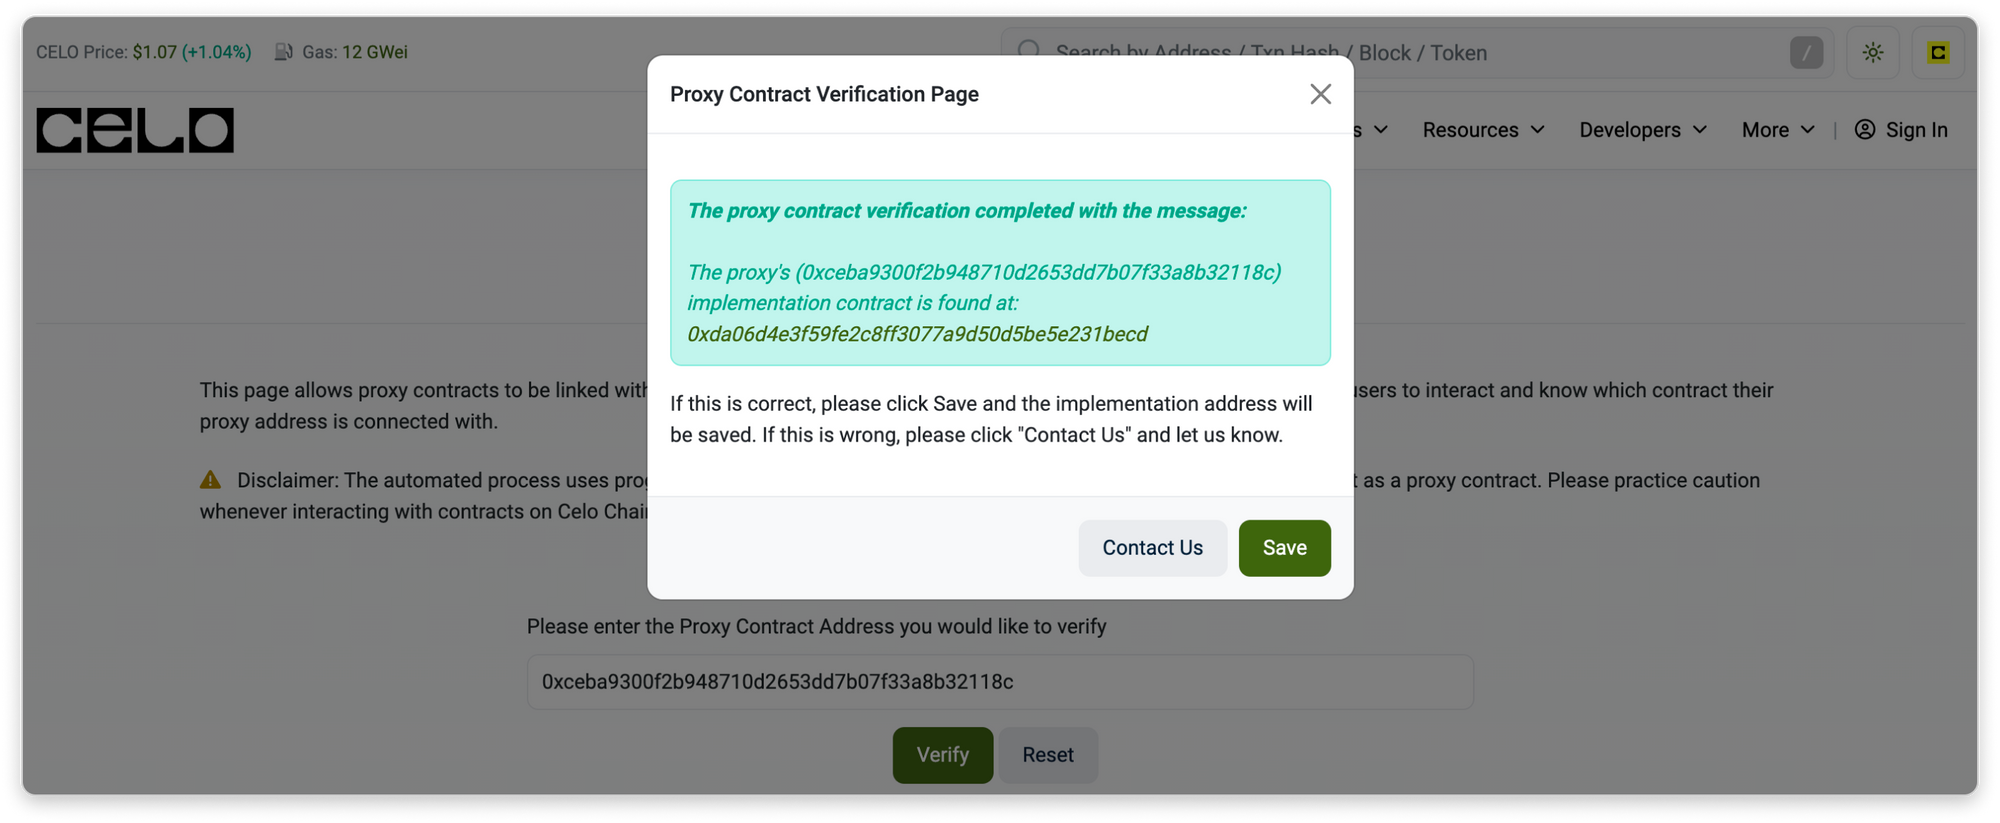Click the gas pump icon
2000x823 pixels.
pyautogui.click(x=284, y=52)
